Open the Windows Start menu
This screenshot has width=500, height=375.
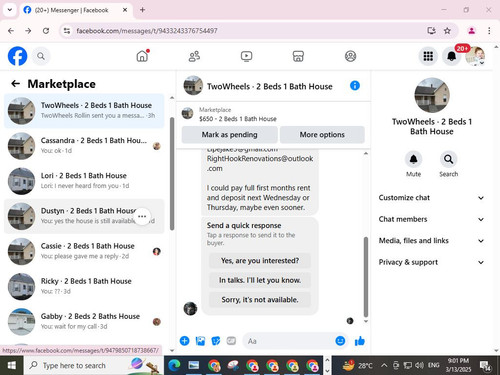(12, 365)
